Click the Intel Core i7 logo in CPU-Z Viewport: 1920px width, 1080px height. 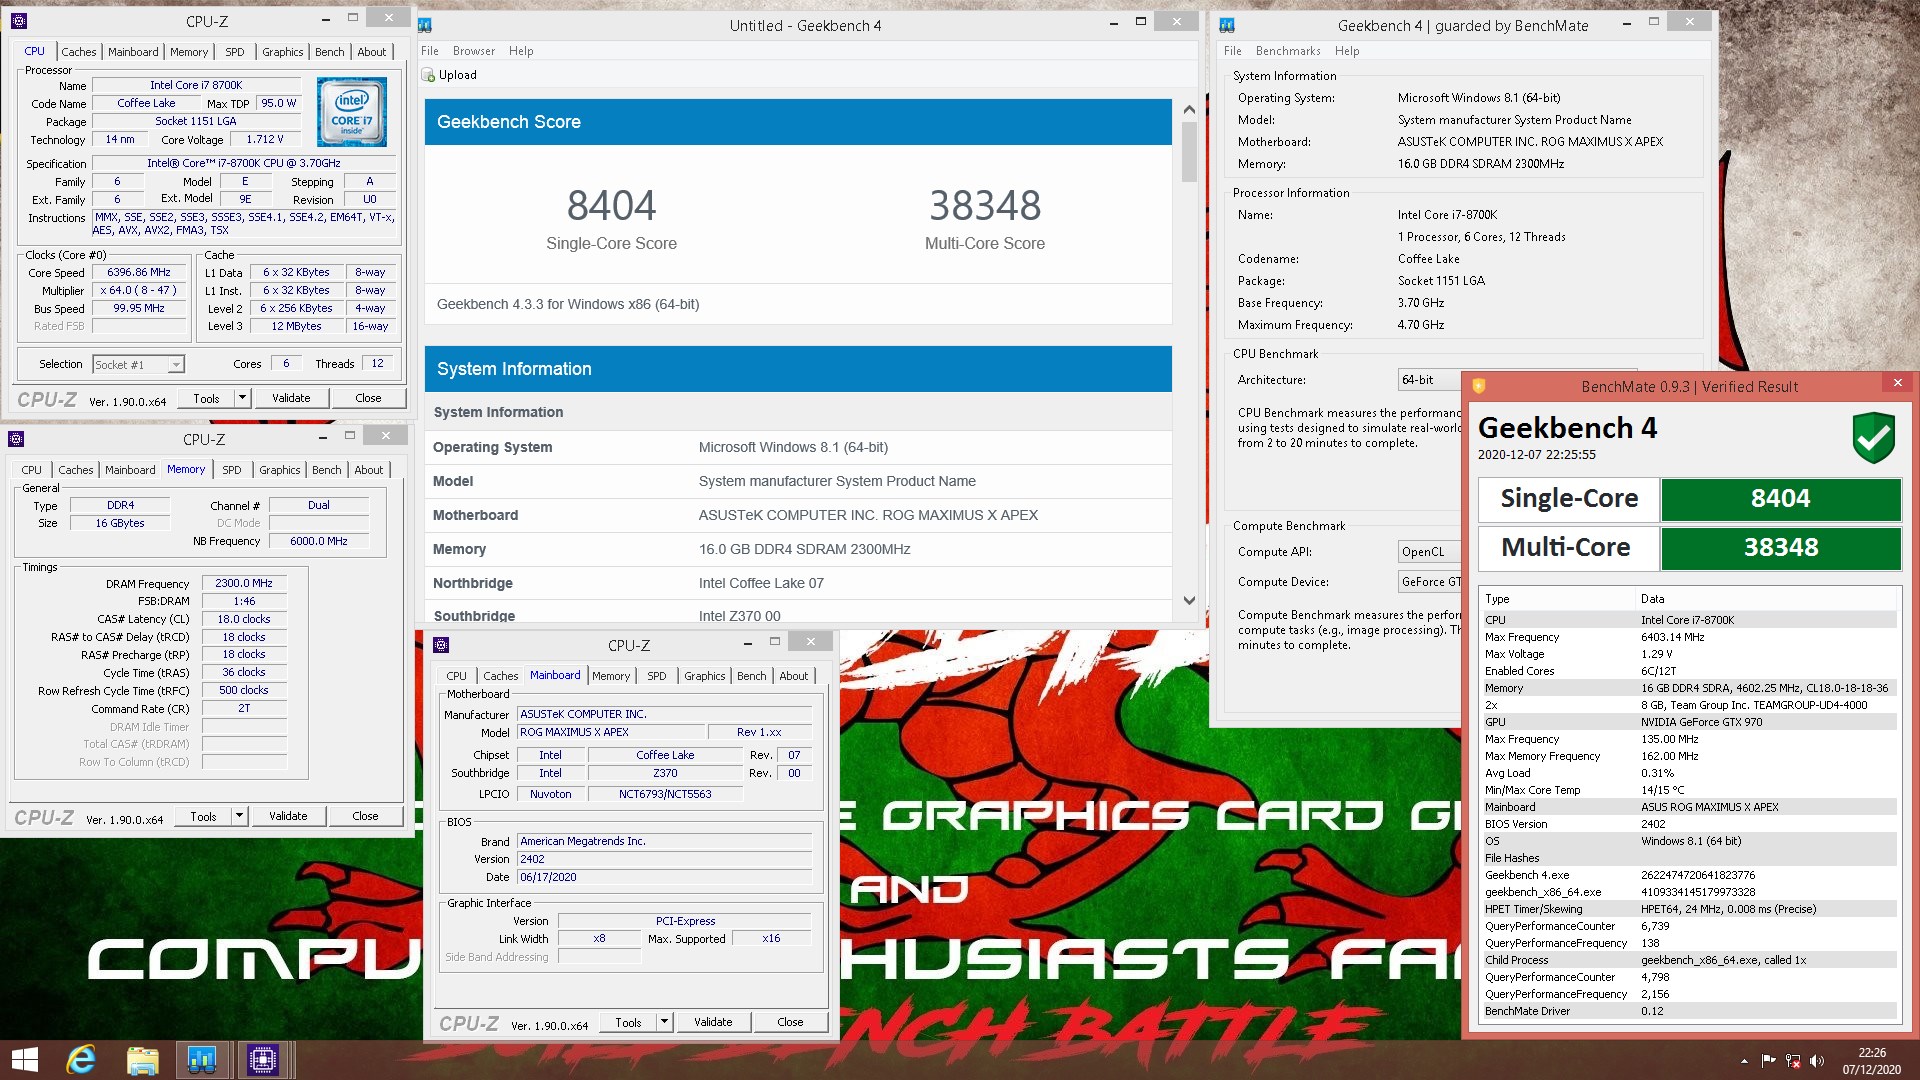pos(352,113)
